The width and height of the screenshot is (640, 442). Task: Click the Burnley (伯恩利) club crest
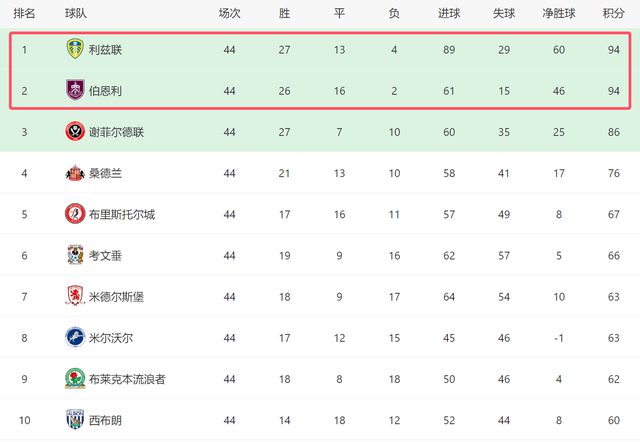pos(74,90)
